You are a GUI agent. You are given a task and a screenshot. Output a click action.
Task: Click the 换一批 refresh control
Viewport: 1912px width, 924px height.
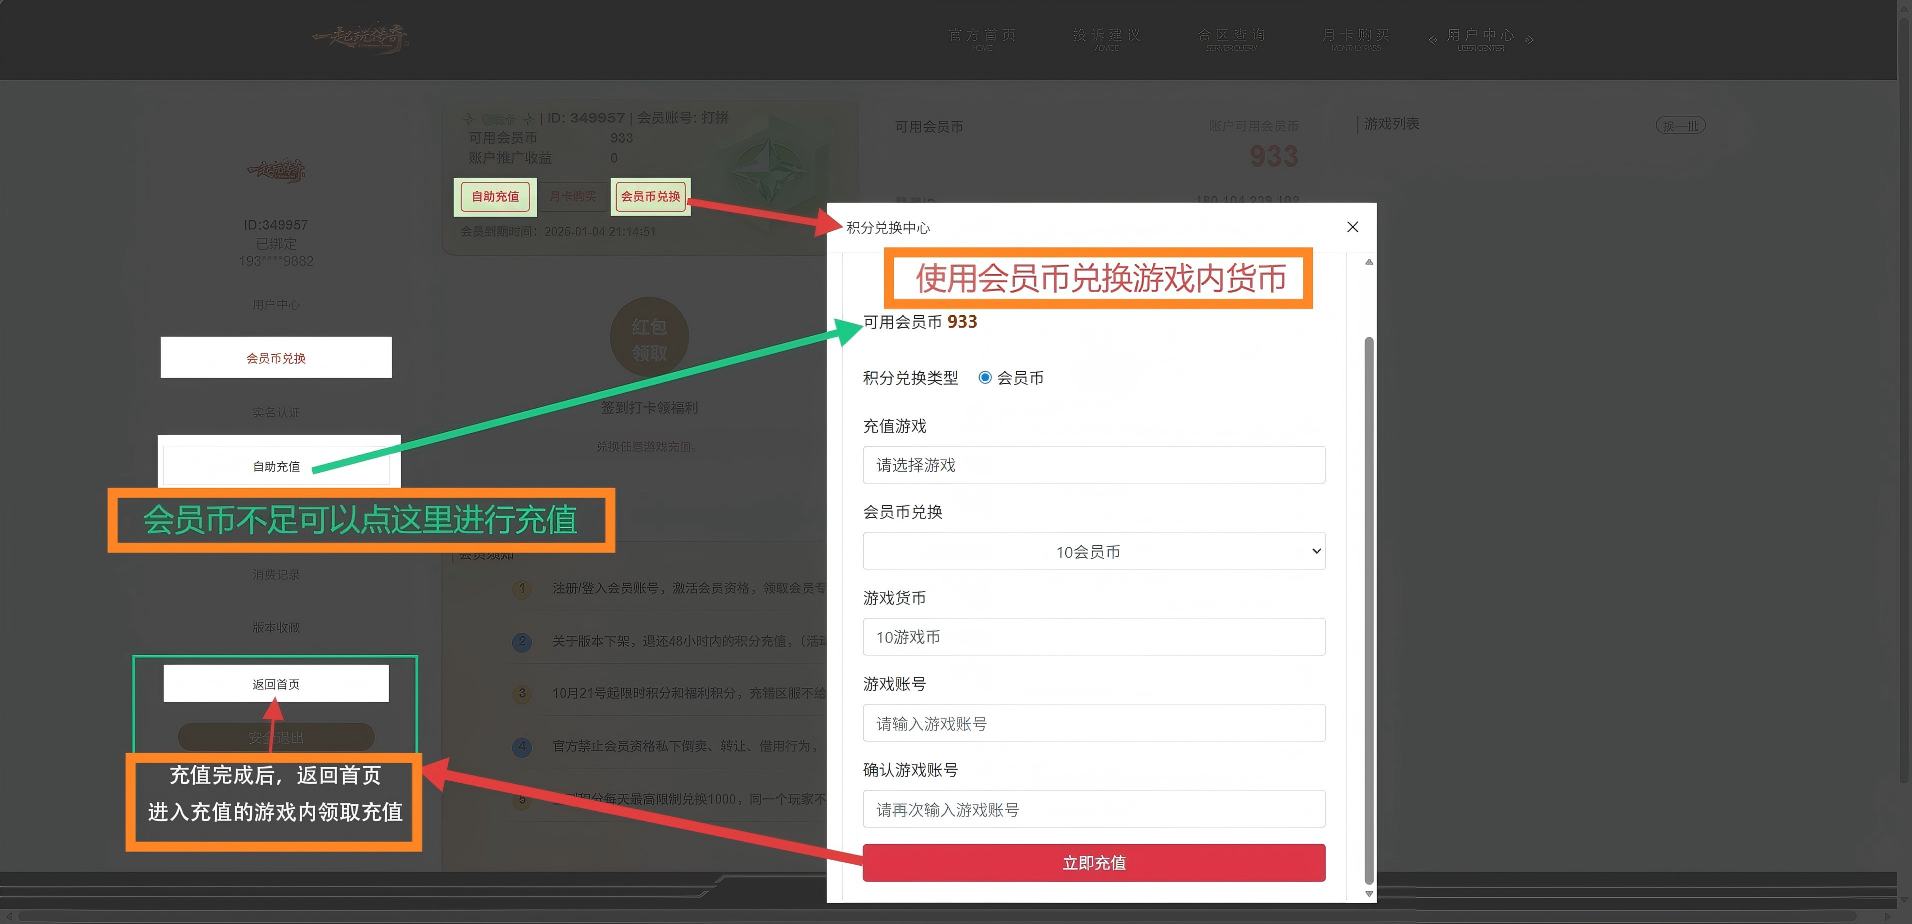(x=1680, y=125)
